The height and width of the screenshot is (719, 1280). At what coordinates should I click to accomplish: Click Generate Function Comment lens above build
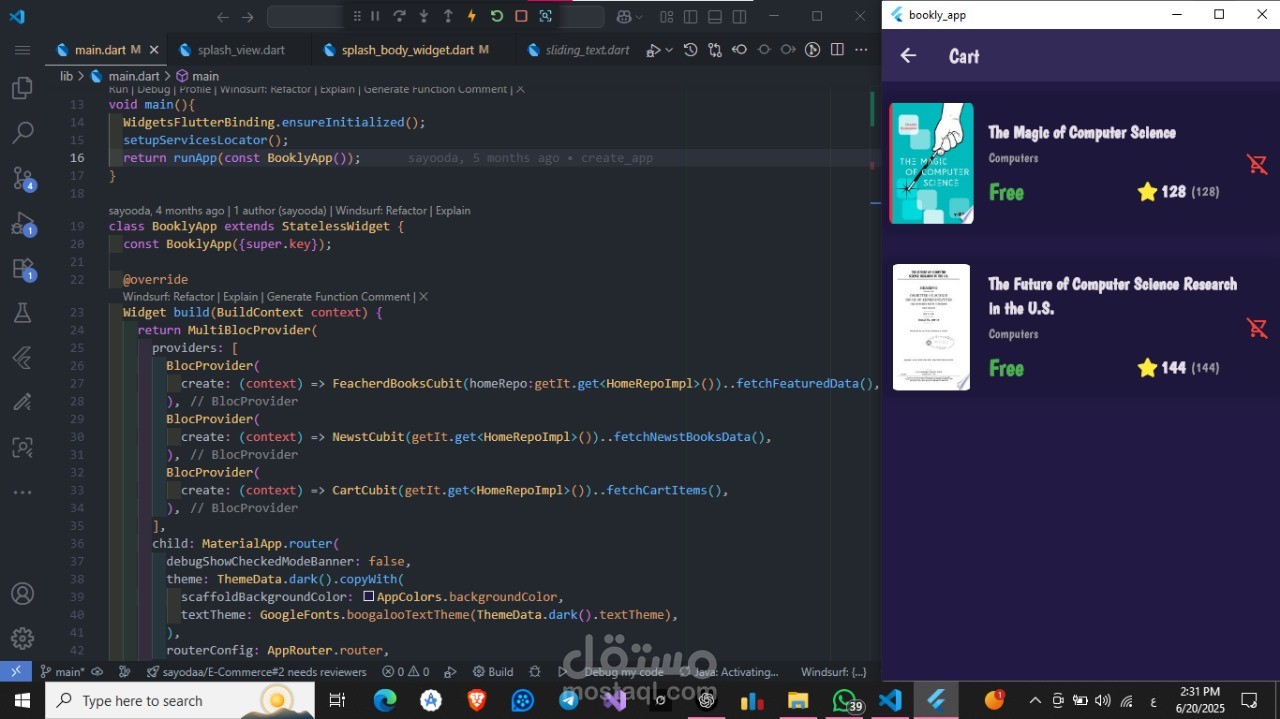pos(337,297)
